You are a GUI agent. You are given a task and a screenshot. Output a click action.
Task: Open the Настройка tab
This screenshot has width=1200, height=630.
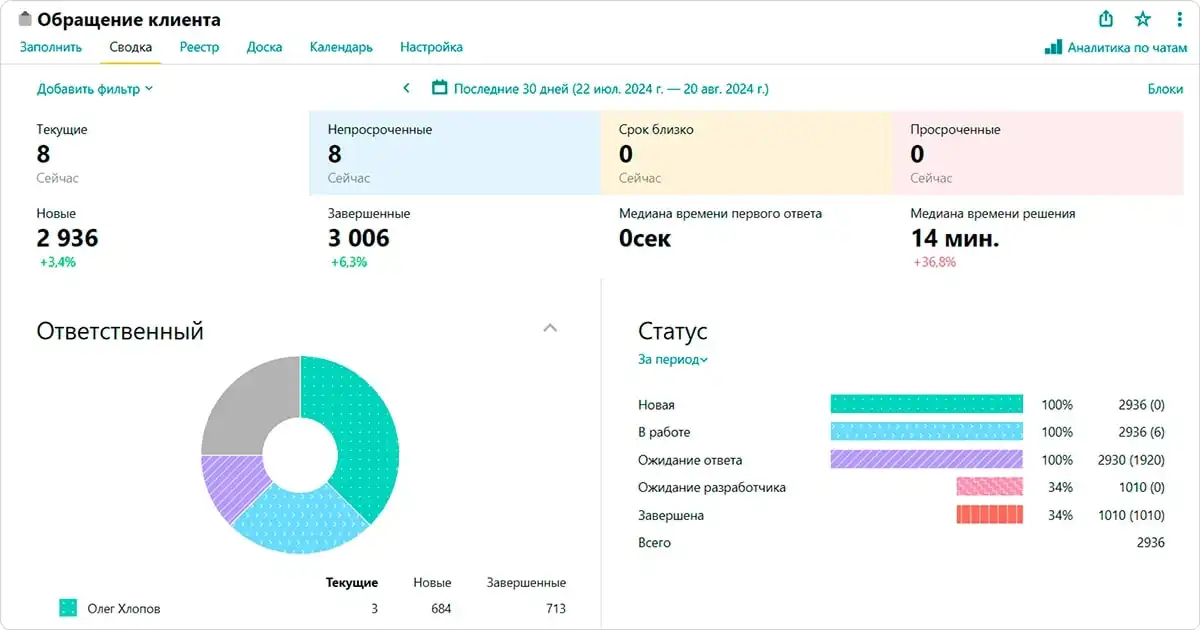pos(431,47)
